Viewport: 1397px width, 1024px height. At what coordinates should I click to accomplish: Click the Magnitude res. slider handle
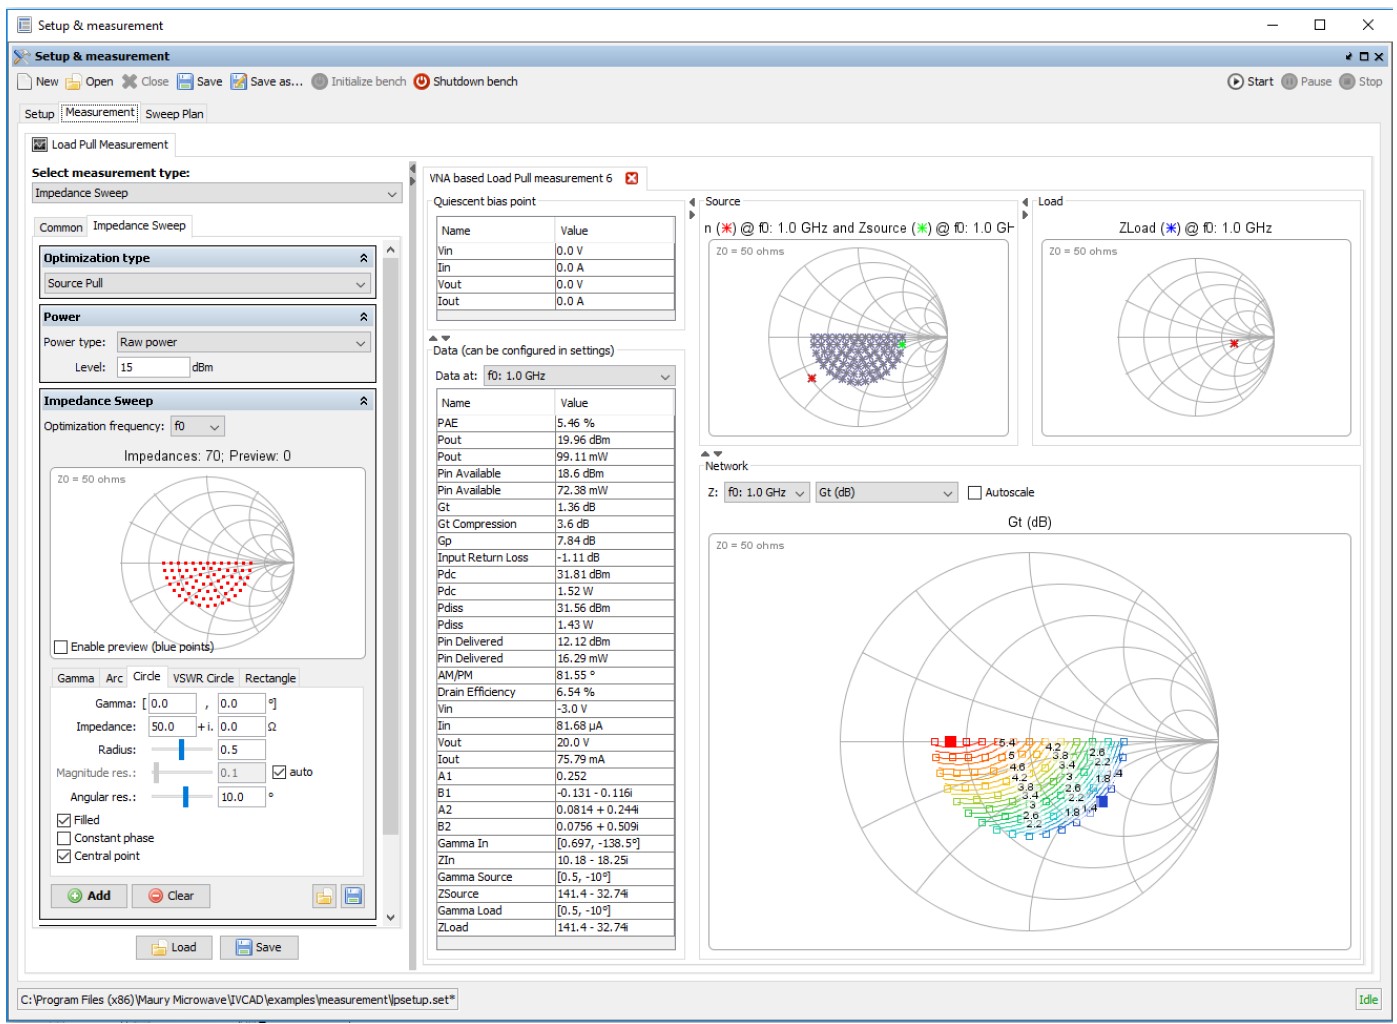click(156, 773)
